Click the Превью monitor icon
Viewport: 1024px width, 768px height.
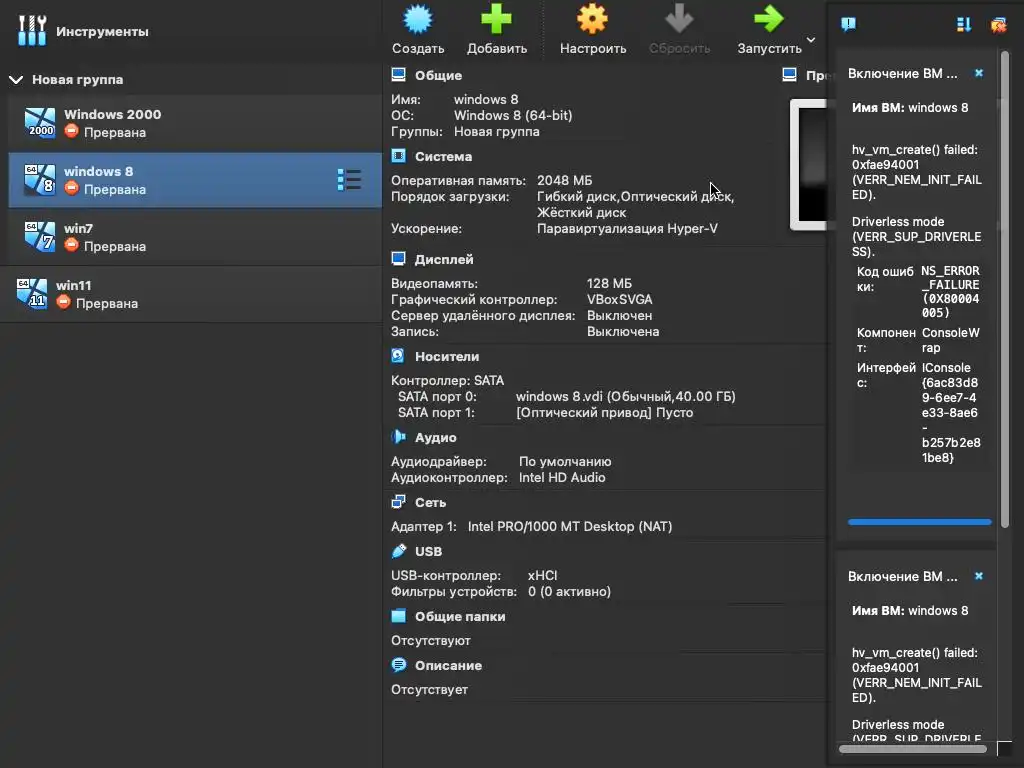click(x=789, y=74)
